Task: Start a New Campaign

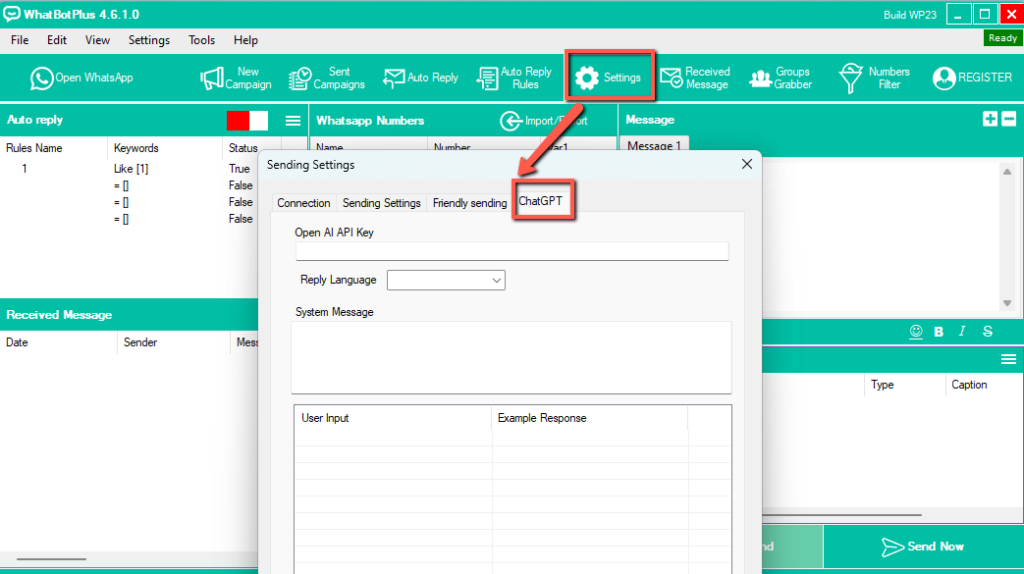Action: [235, 78]
